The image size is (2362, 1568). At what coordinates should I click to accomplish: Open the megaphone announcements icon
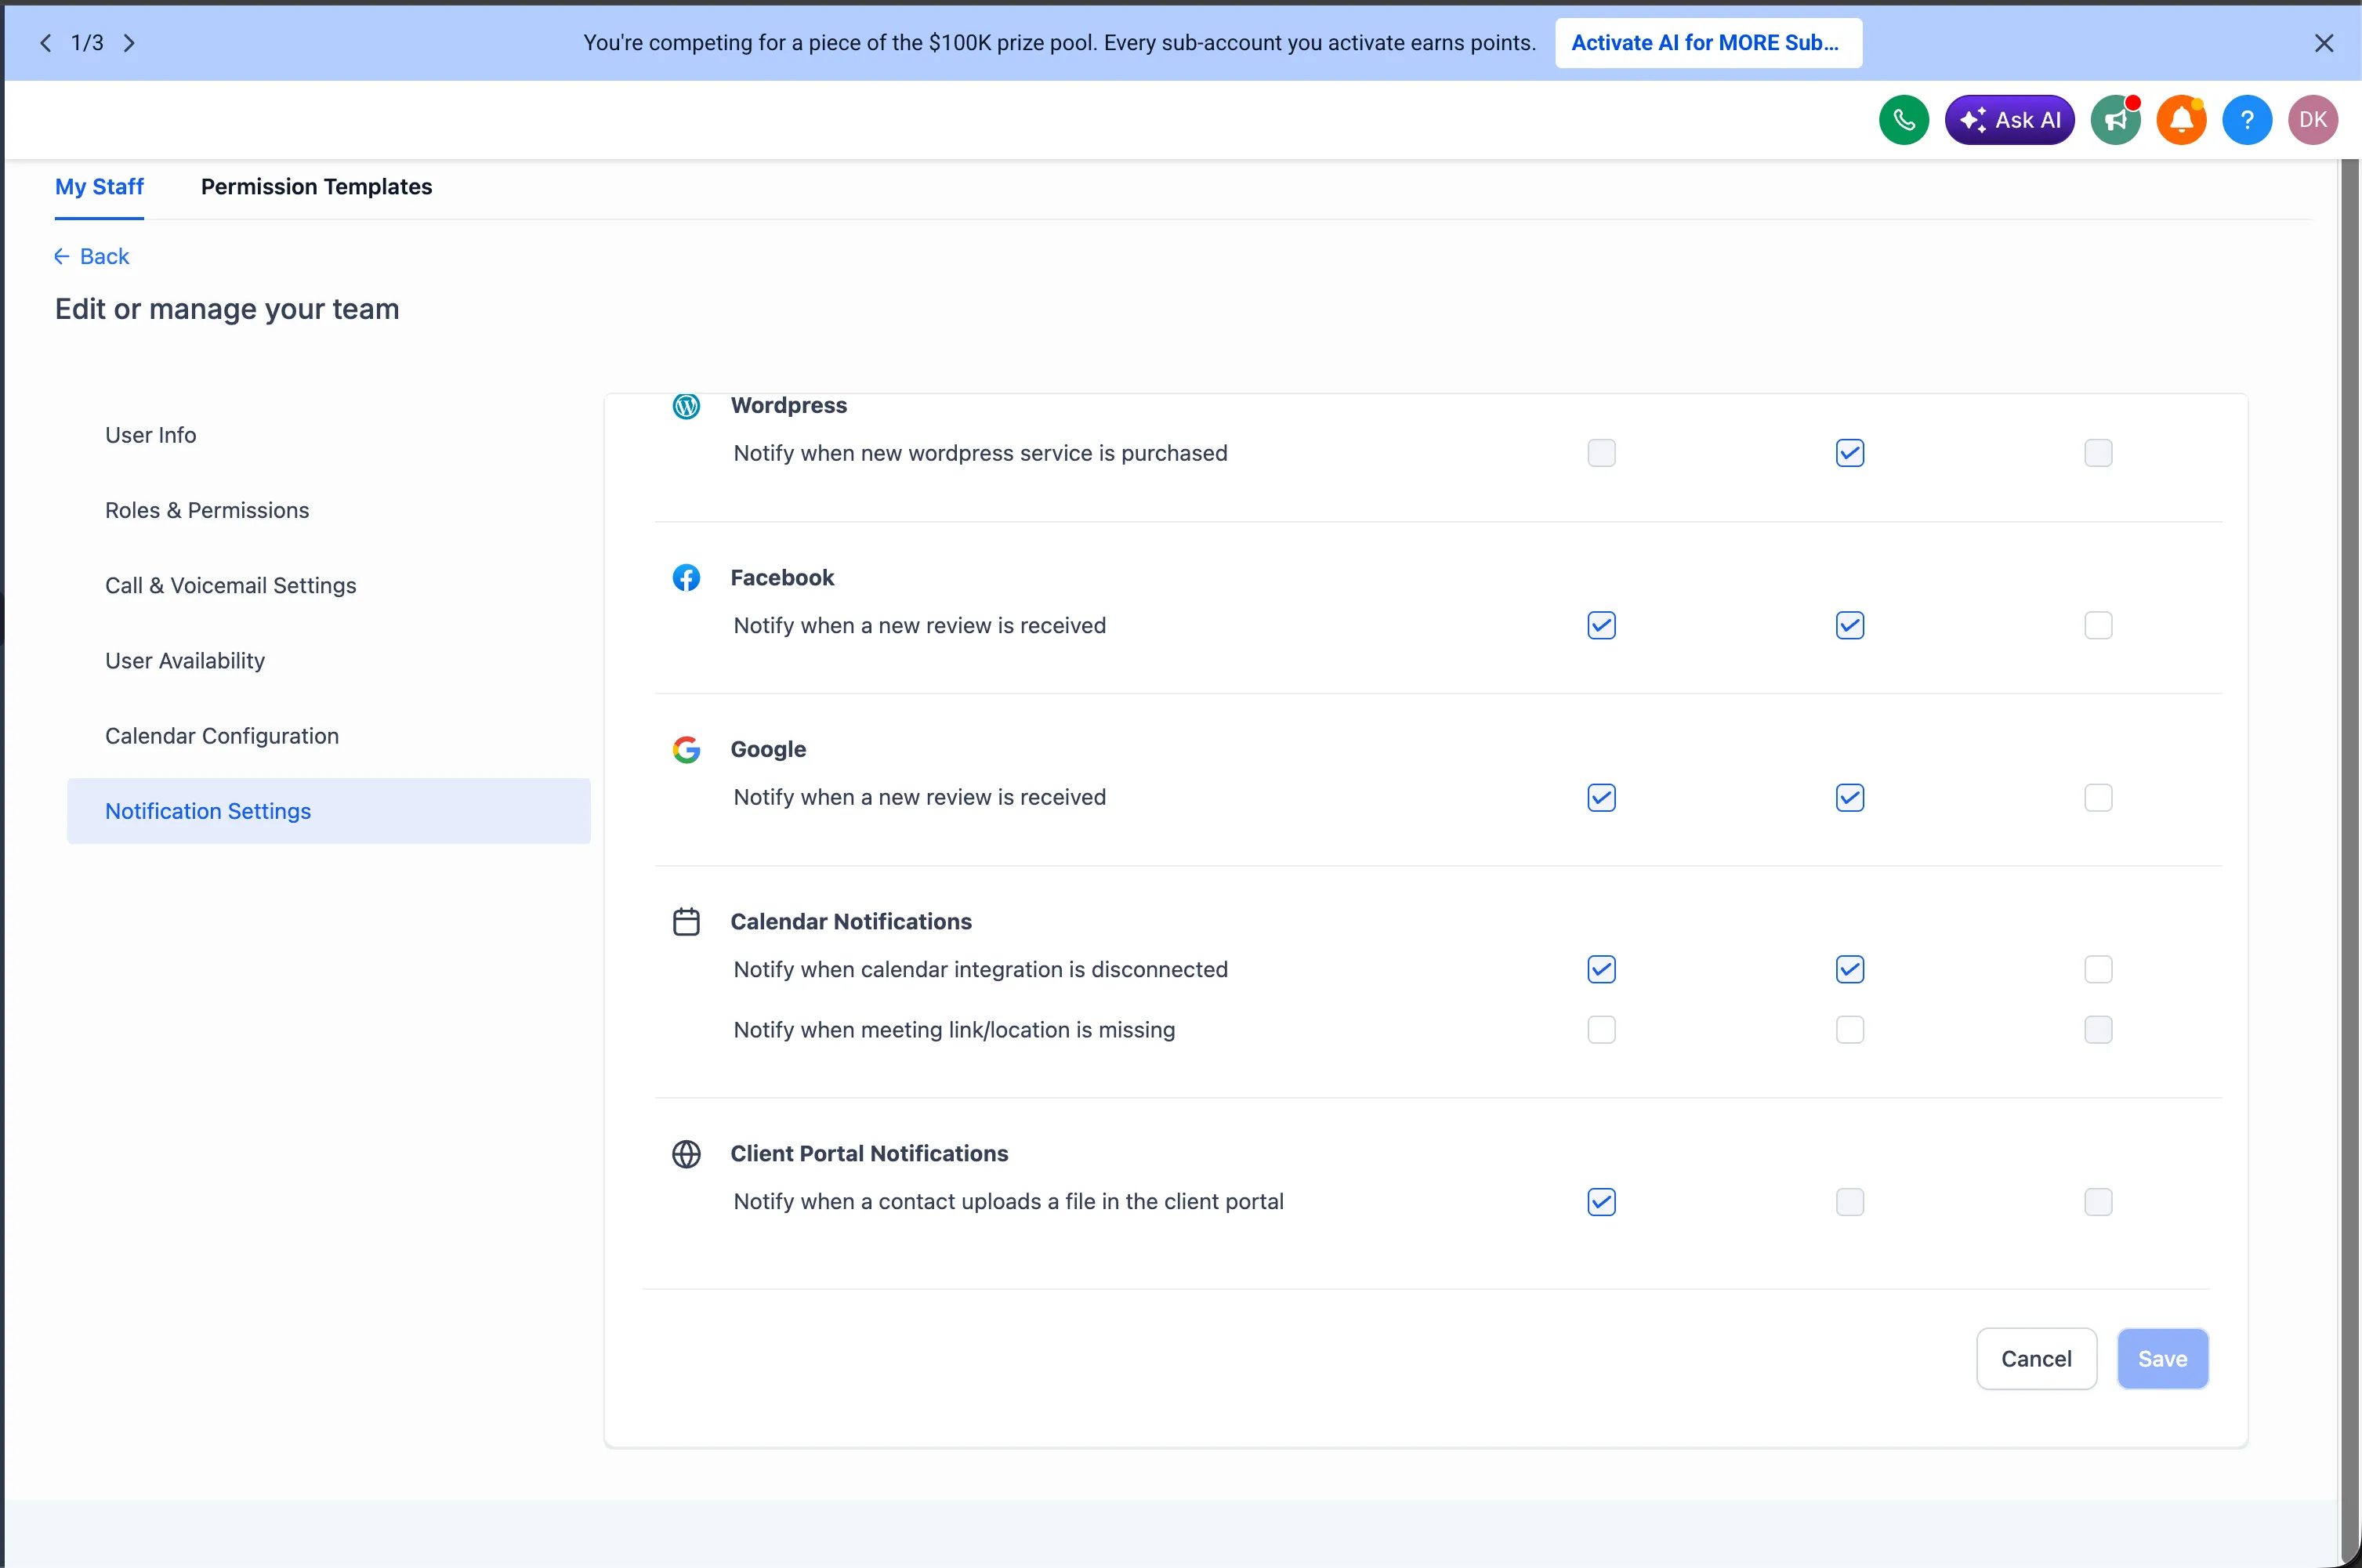pos(2115,120)
